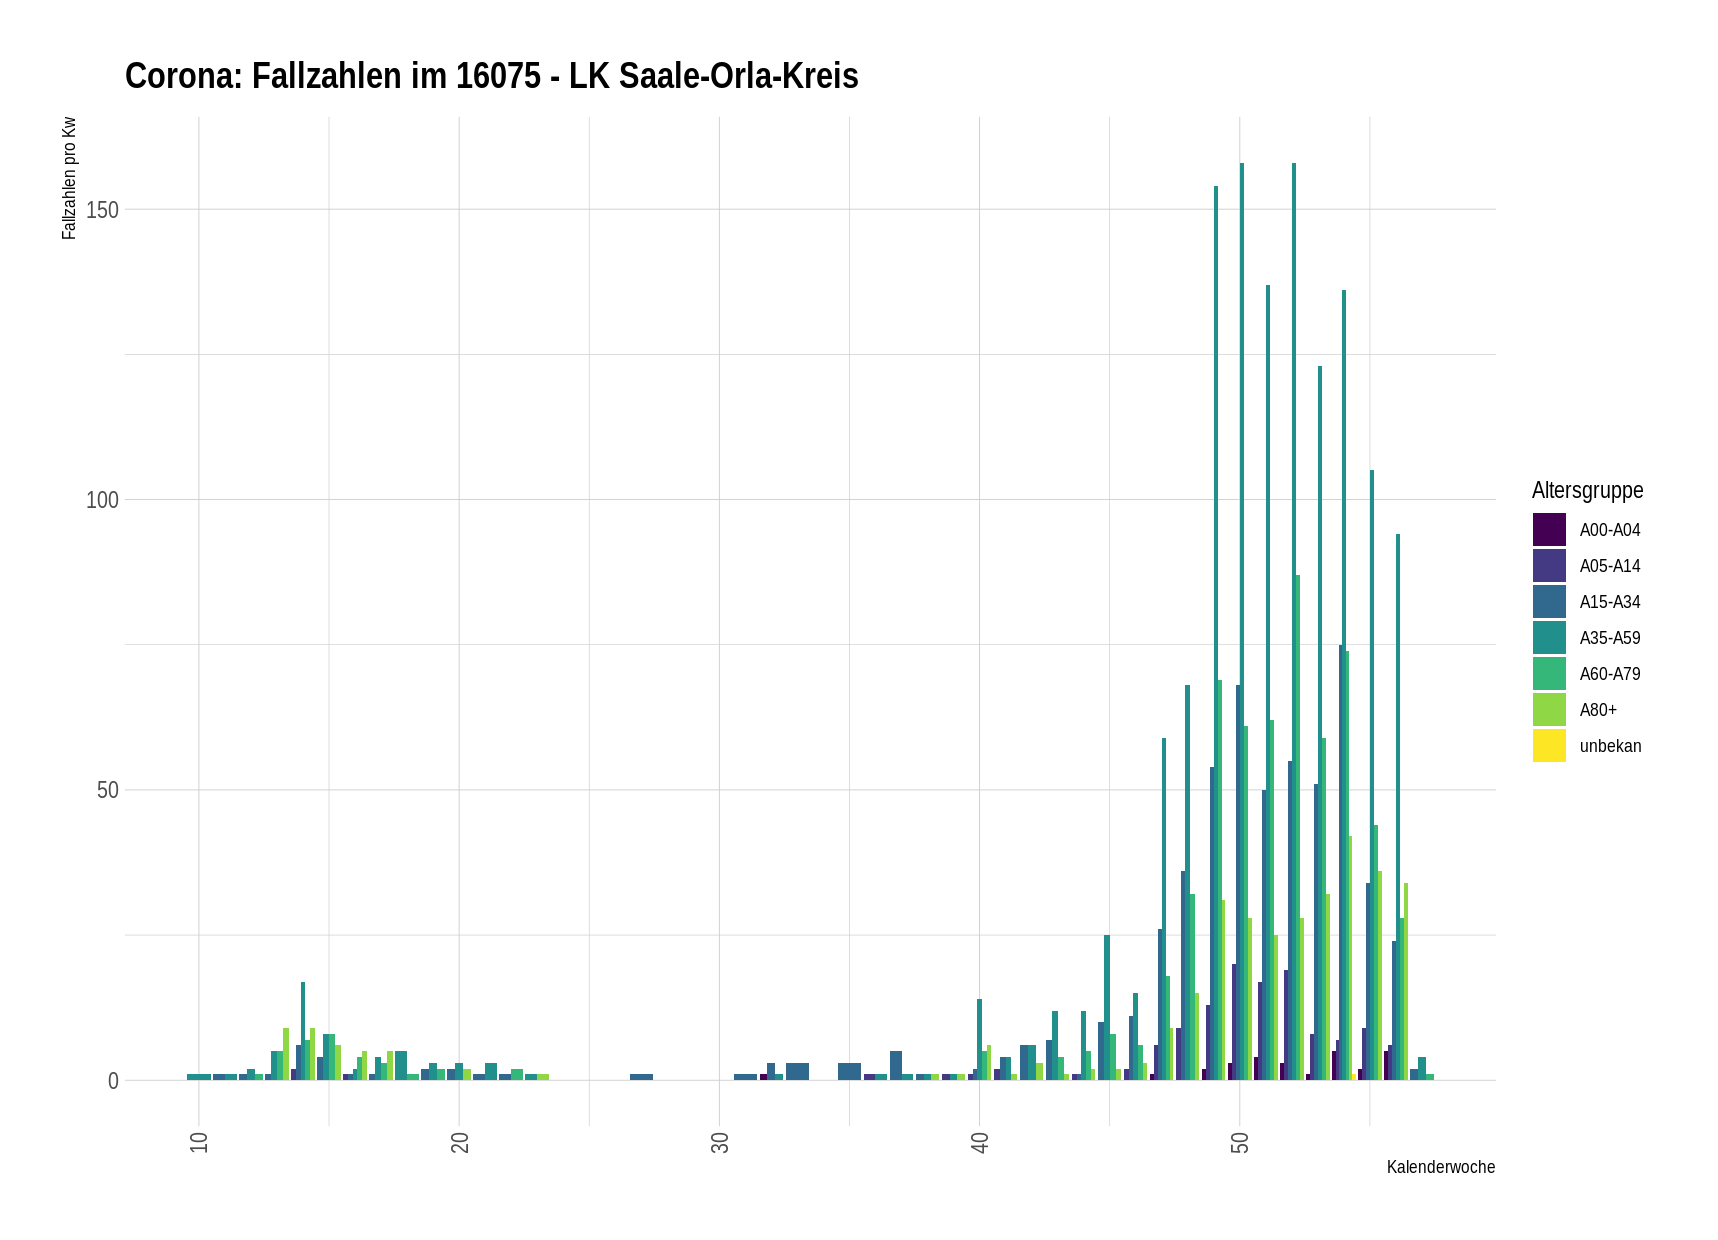
Task: Click the A05-A14 legend color swatch
Action: click(x=1548, y=566)
